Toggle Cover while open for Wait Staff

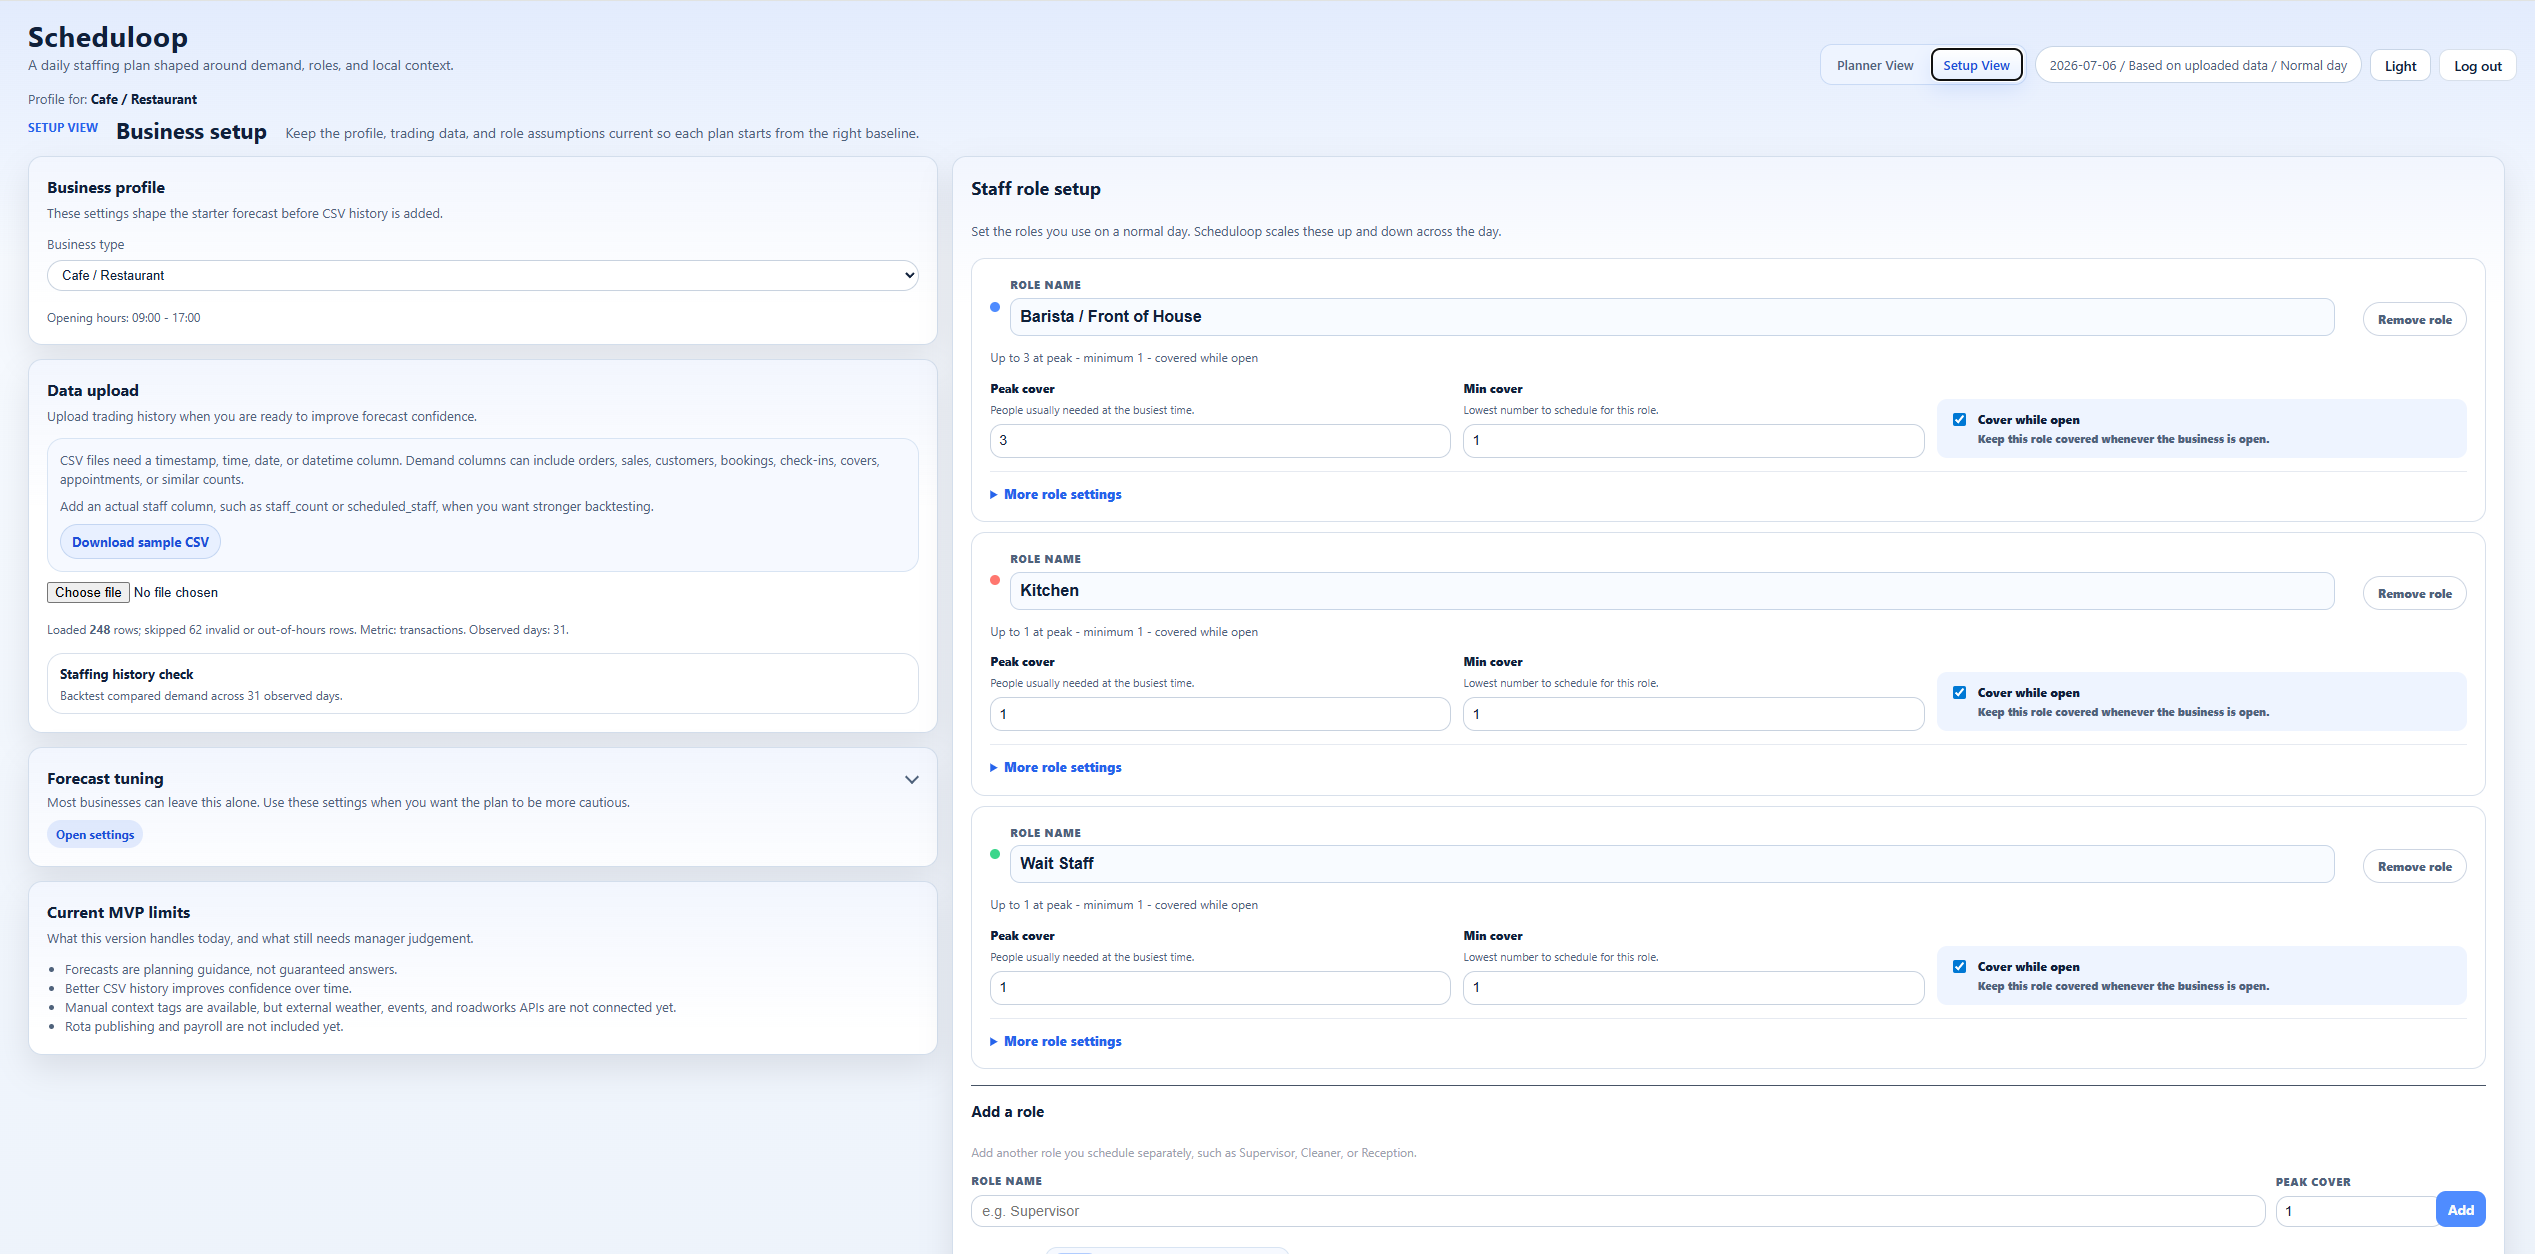pyautogui.click(x=1959, y=967)
